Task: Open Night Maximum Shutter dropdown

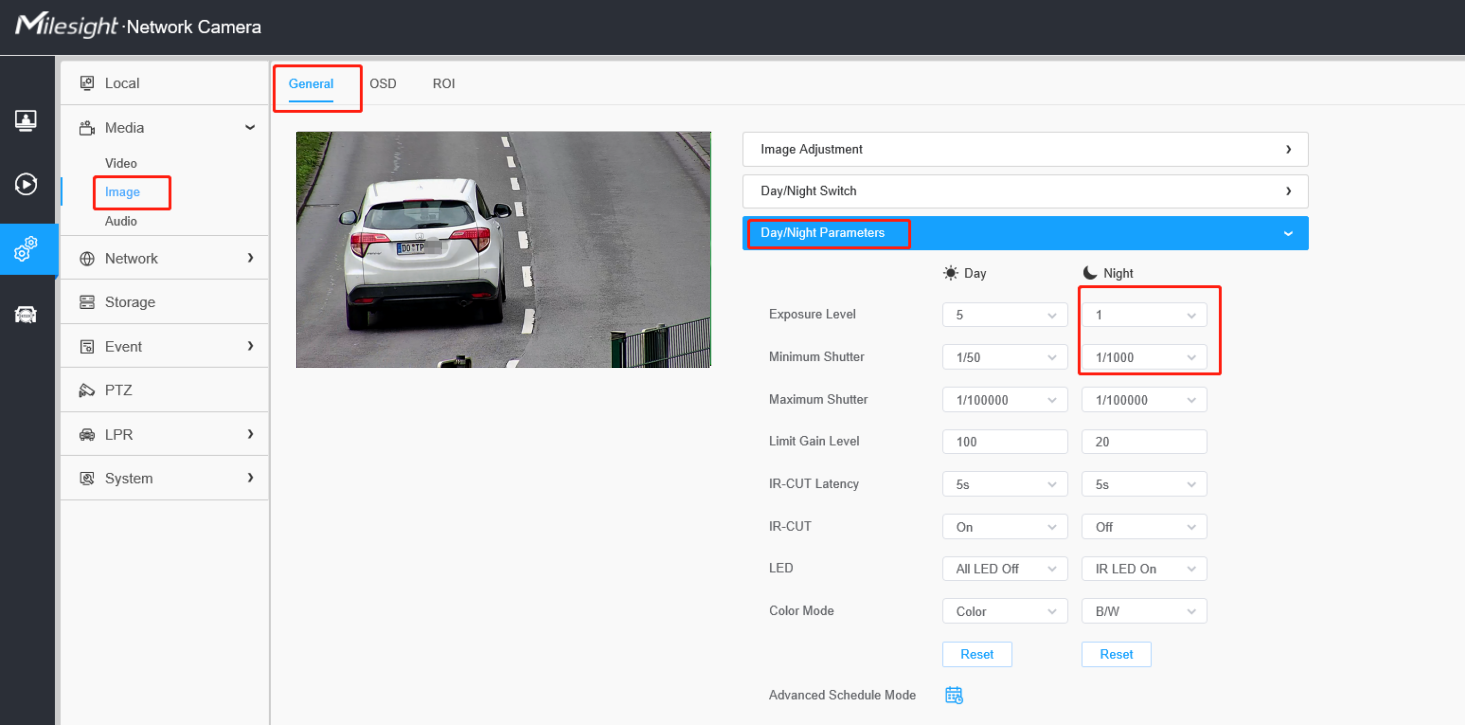Action: tap(1144, 400)
